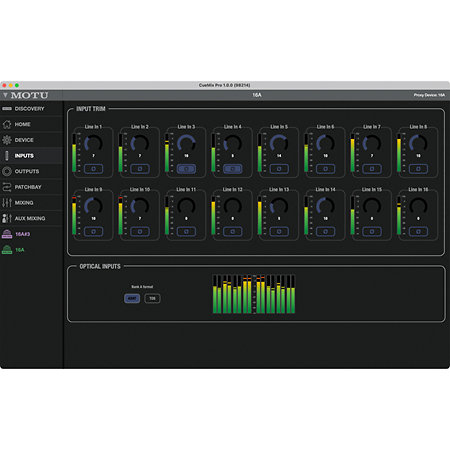The width and height of the screenshot is (450, 450).
Task: Open Device settings via the gear icon
Action: [7, 140]
